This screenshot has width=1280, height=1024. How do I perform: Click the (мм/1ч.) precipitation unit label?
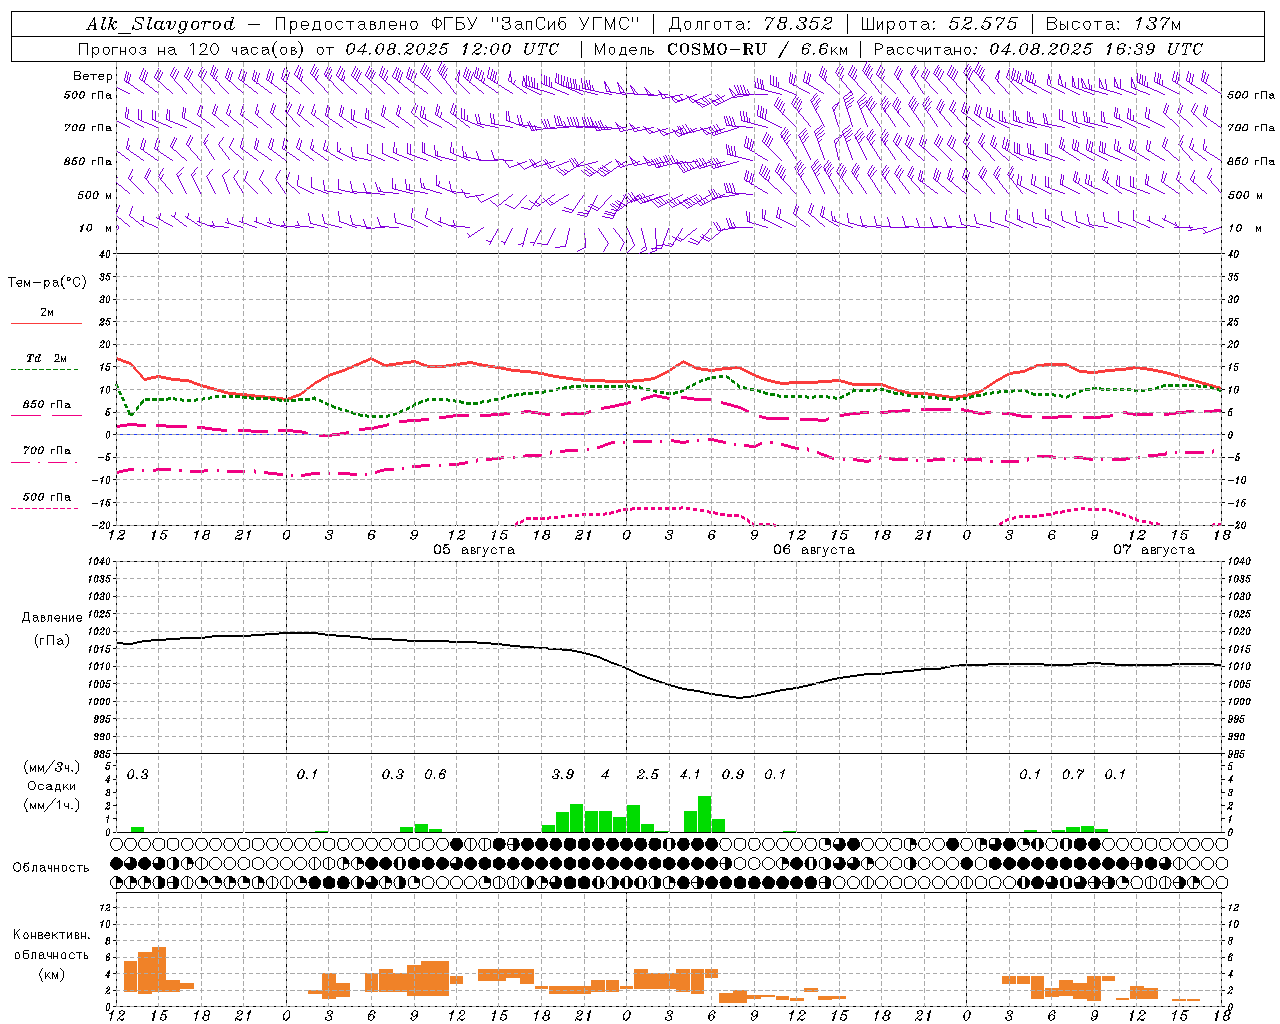click(52, 805)
